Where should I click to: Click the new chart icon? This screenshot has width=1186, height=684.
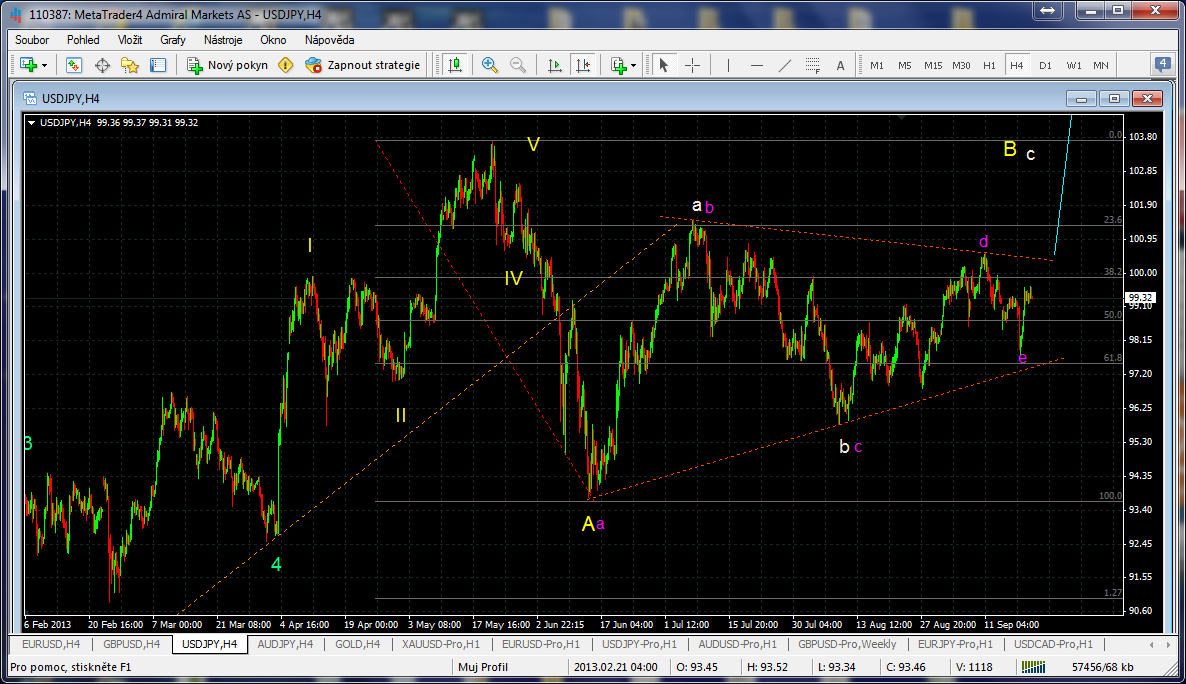coord(29,65)
